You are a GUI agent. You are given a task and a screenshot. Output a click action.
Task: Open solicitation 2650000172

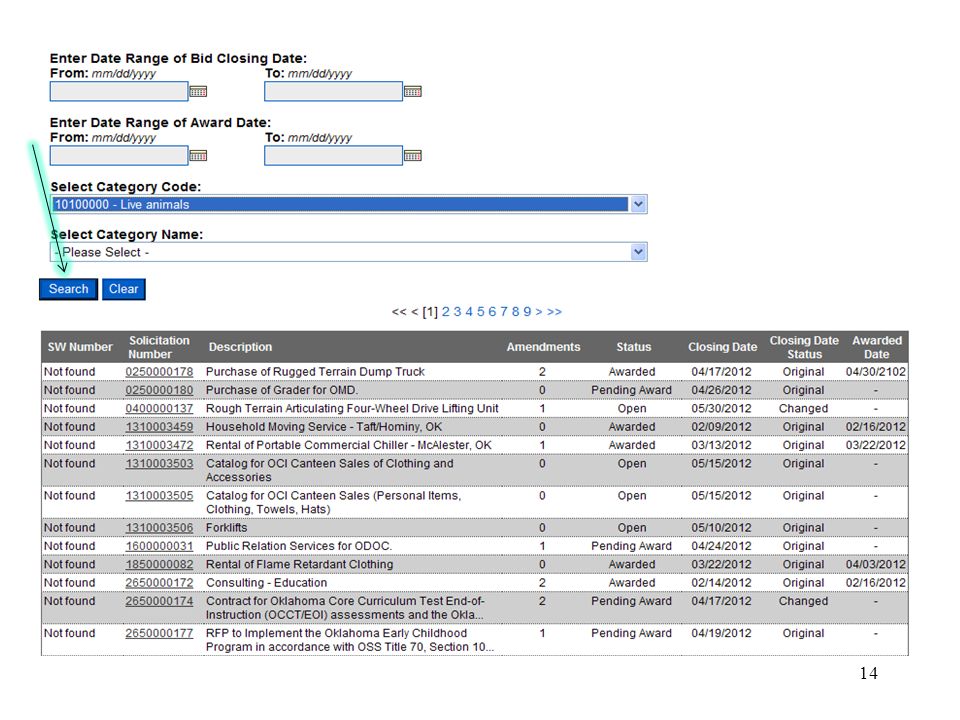click(x=159, y=583)
